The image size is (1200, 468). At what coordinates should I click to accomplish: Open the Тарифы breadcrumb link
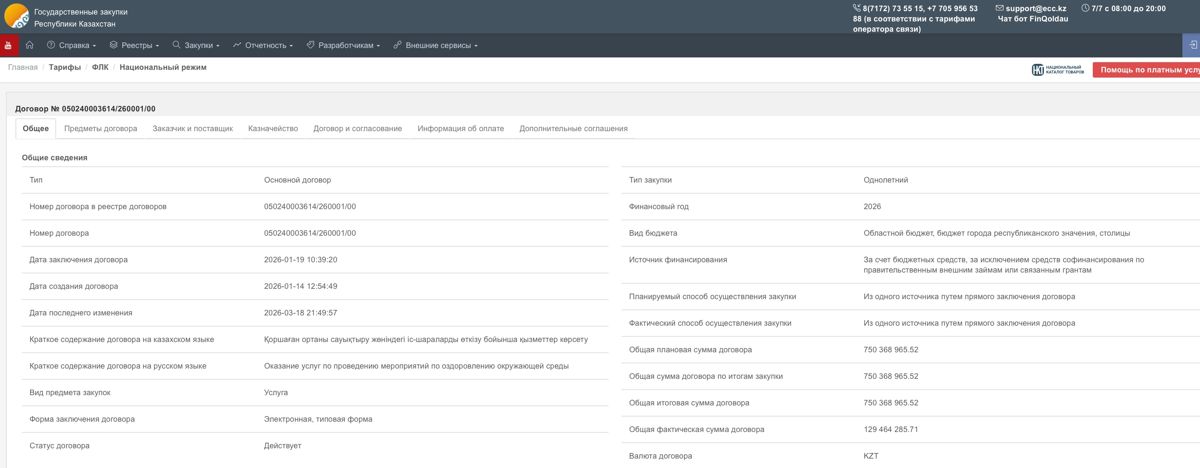tap(65, 68)
